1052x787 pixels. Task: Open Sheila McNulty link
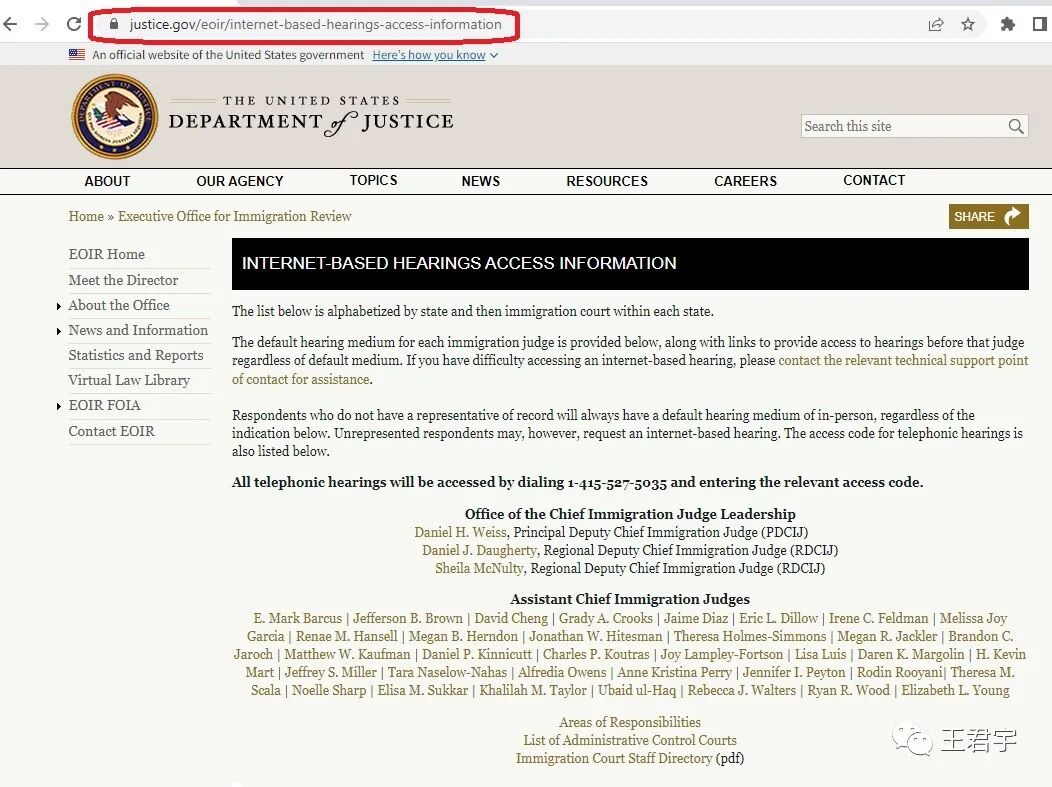pyautogui.click(x=479, y=569)
